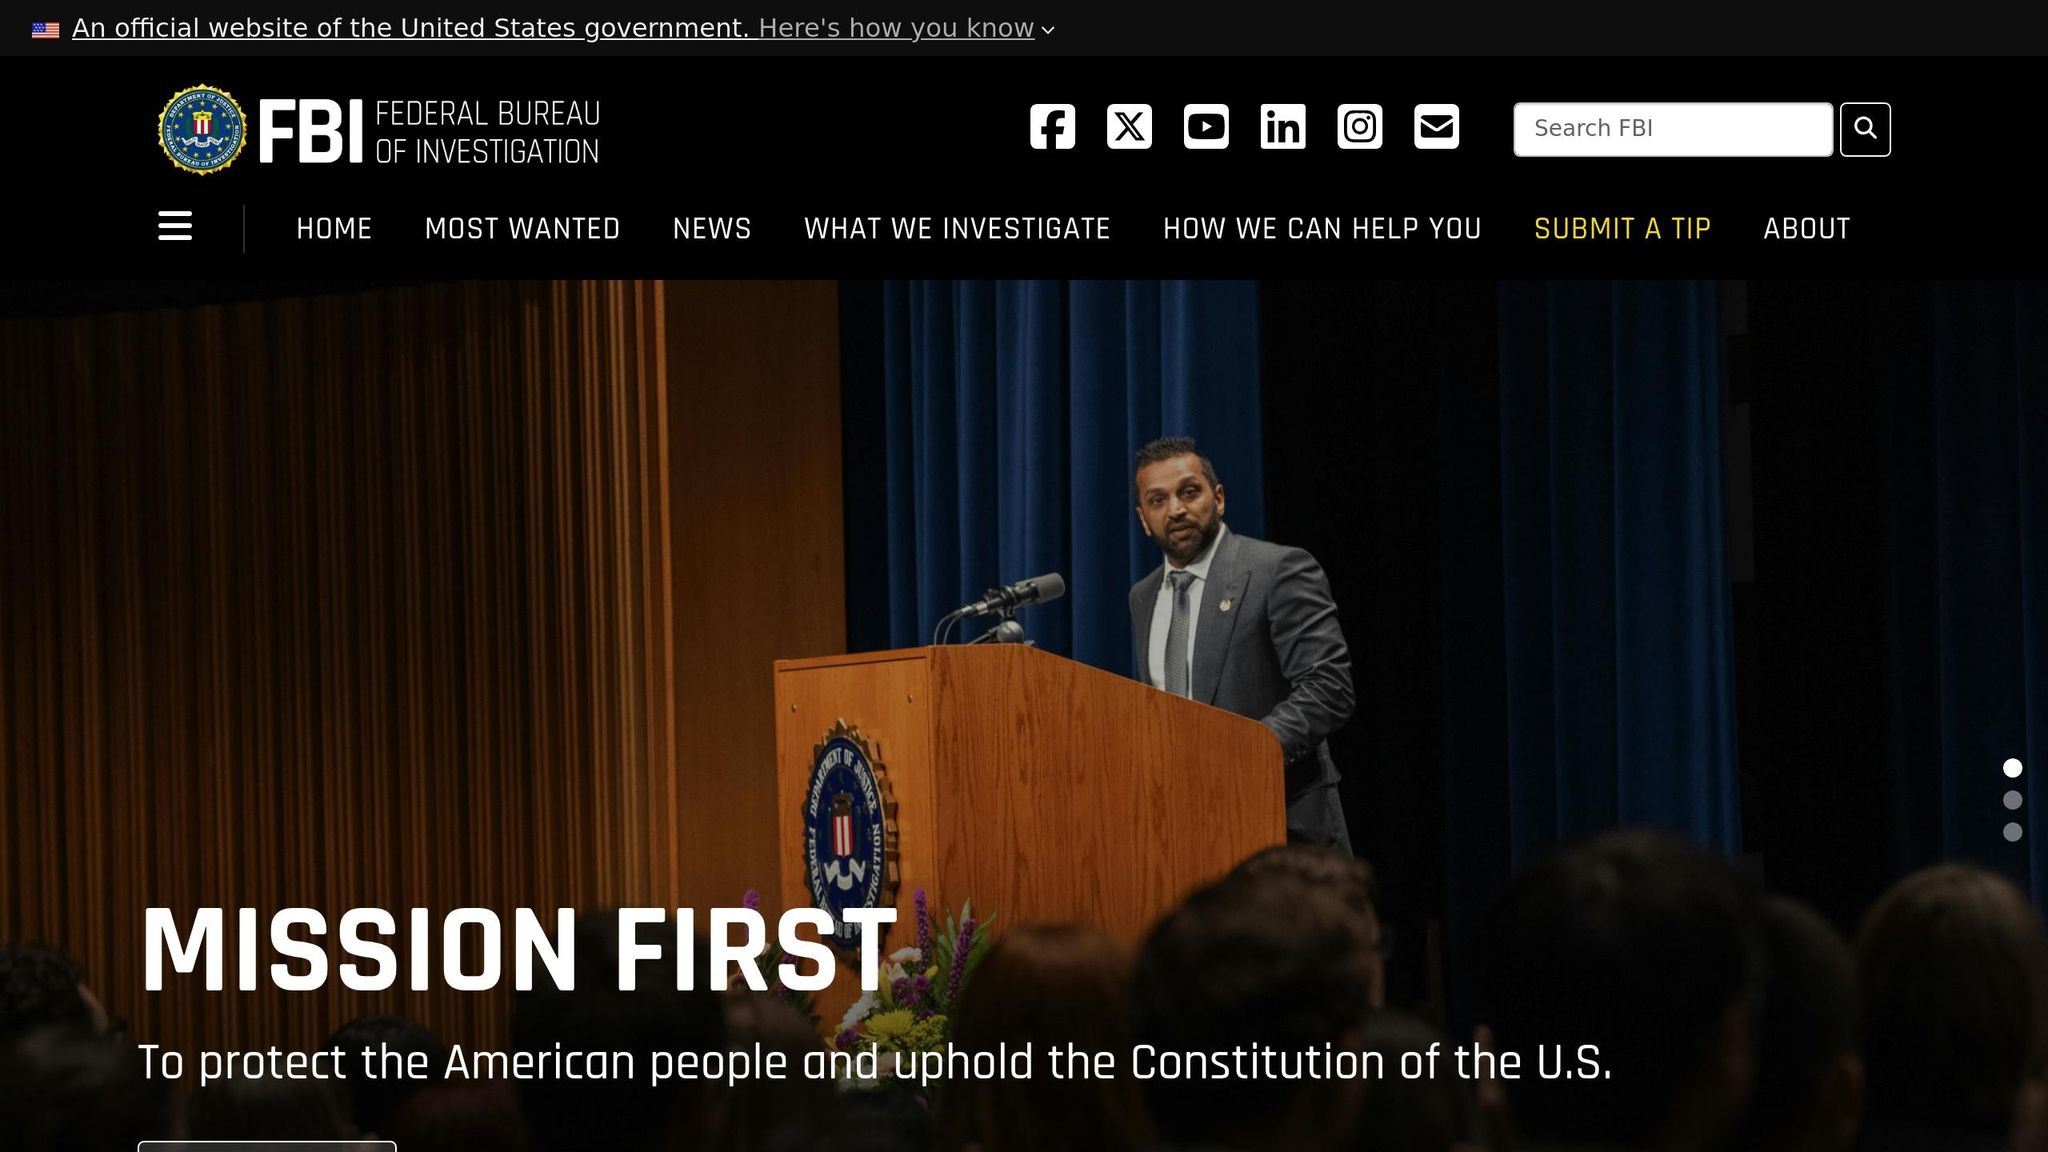Open the FBI X (Twitter) icon
Image resolution: width=2048 pixels, height=1152 pixels.
[1129, 127]
